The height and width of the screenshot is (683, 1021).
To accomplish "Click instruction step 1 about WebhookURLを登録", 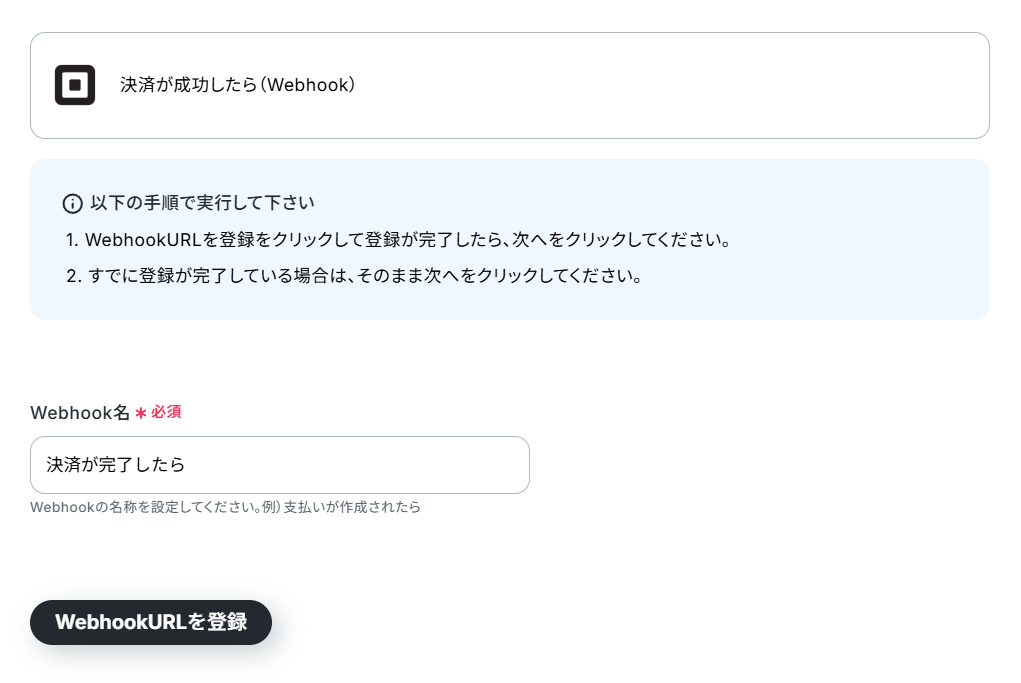I will tap(399, 240).
